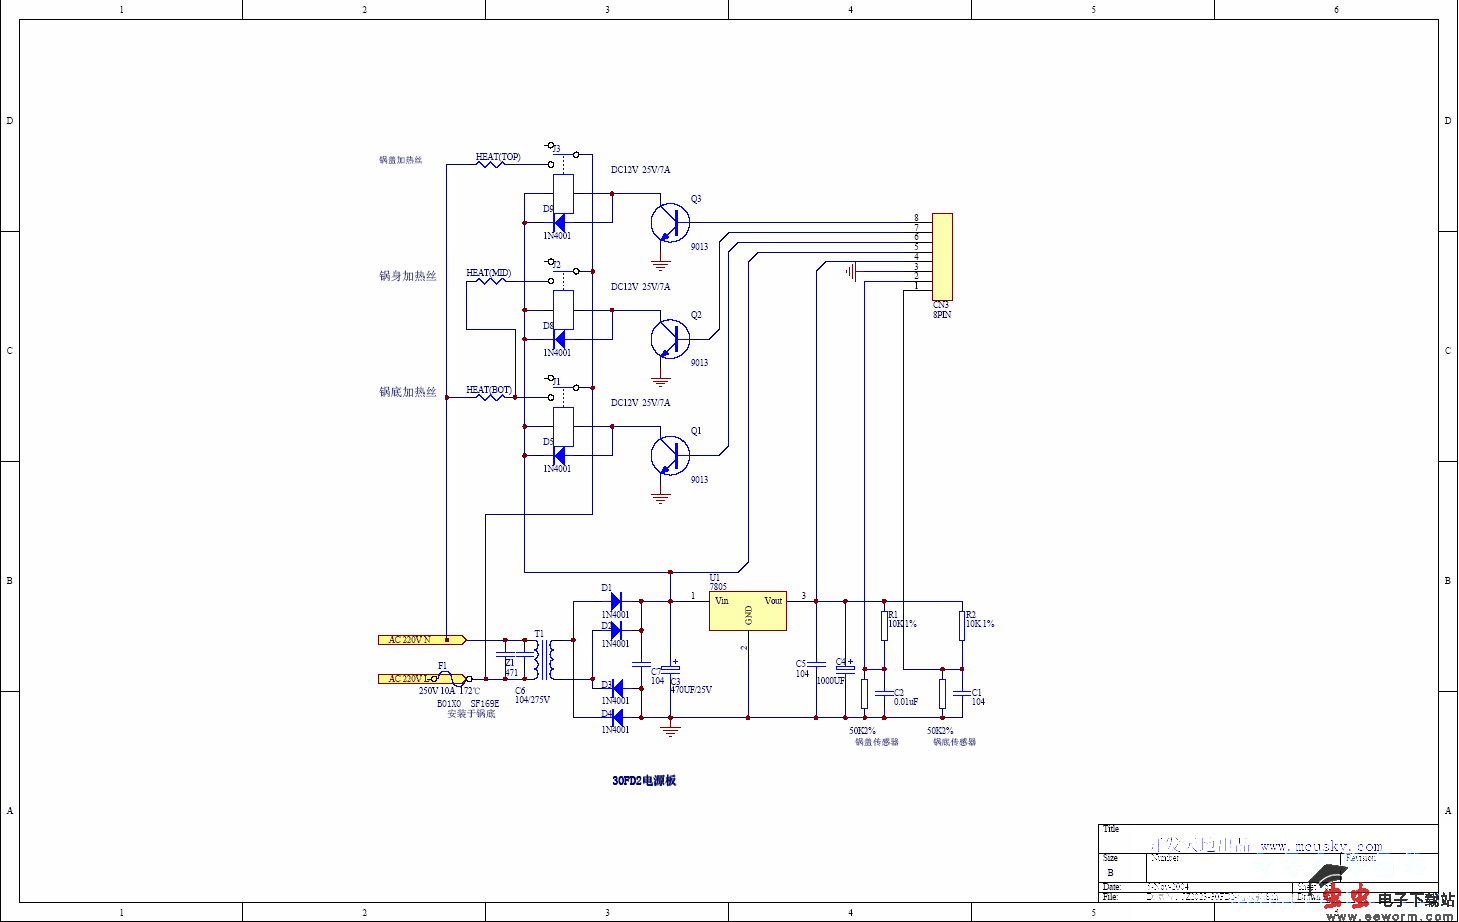The height and width of the screenshot is (922, 1459).
Task: Select resistor R1 10K 1%
Action: tap(884, 626)
